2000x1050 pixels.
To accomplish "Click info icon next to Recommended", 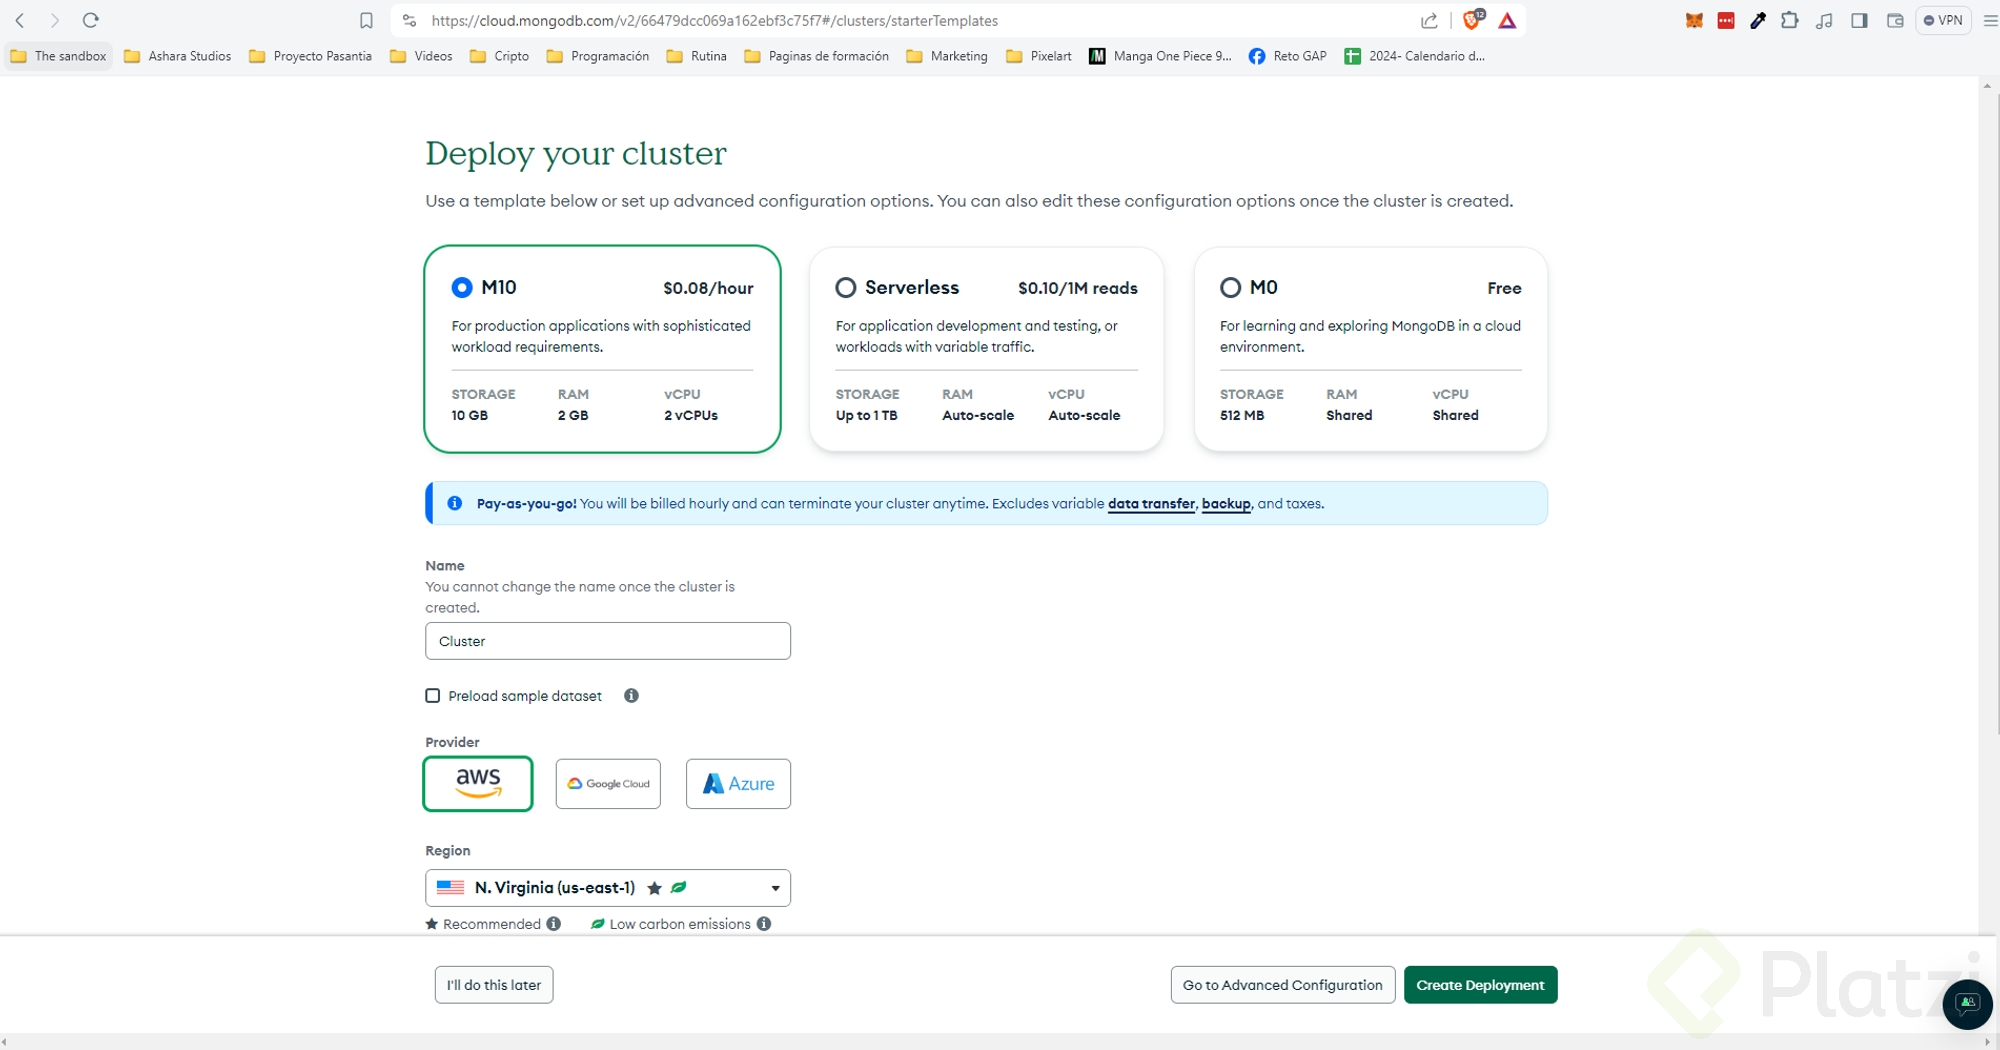I will click(x=554, y=924).
